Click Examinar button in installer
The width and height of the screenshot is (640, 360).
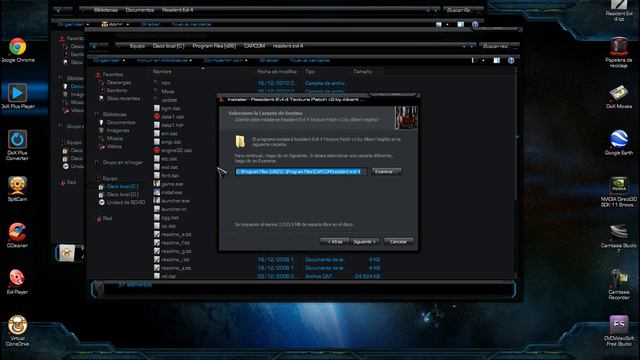pos(386,172)
